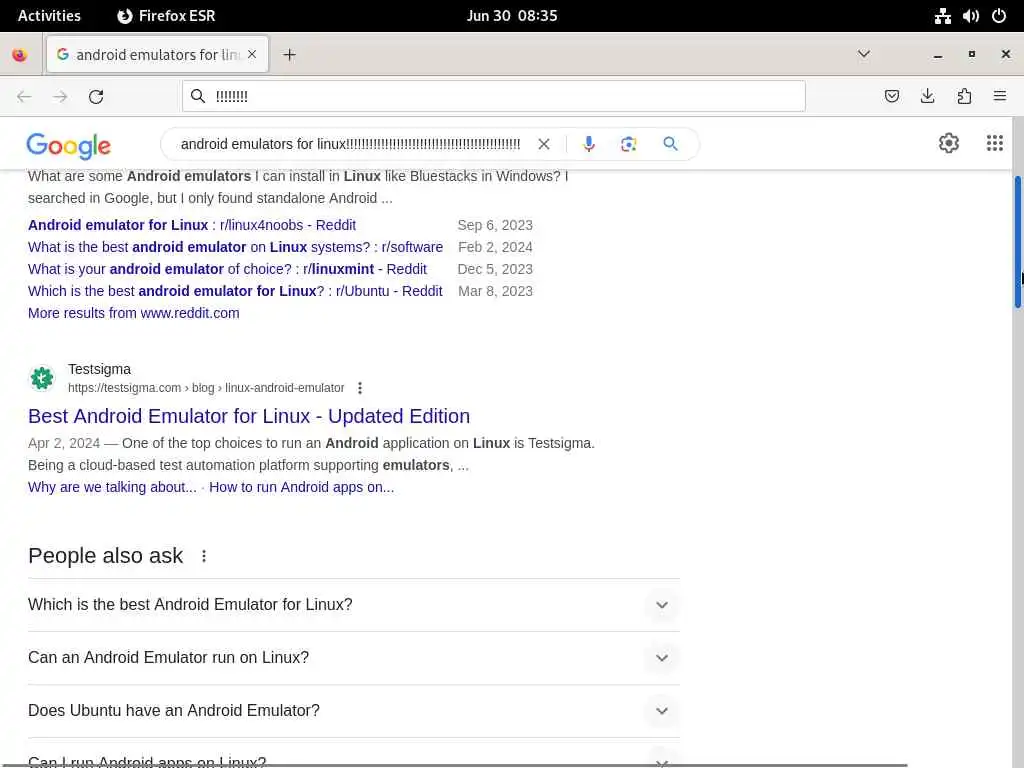Click the address bar search magnifier icon
This screenshot has width=1024, height=768.
point(198,97)
